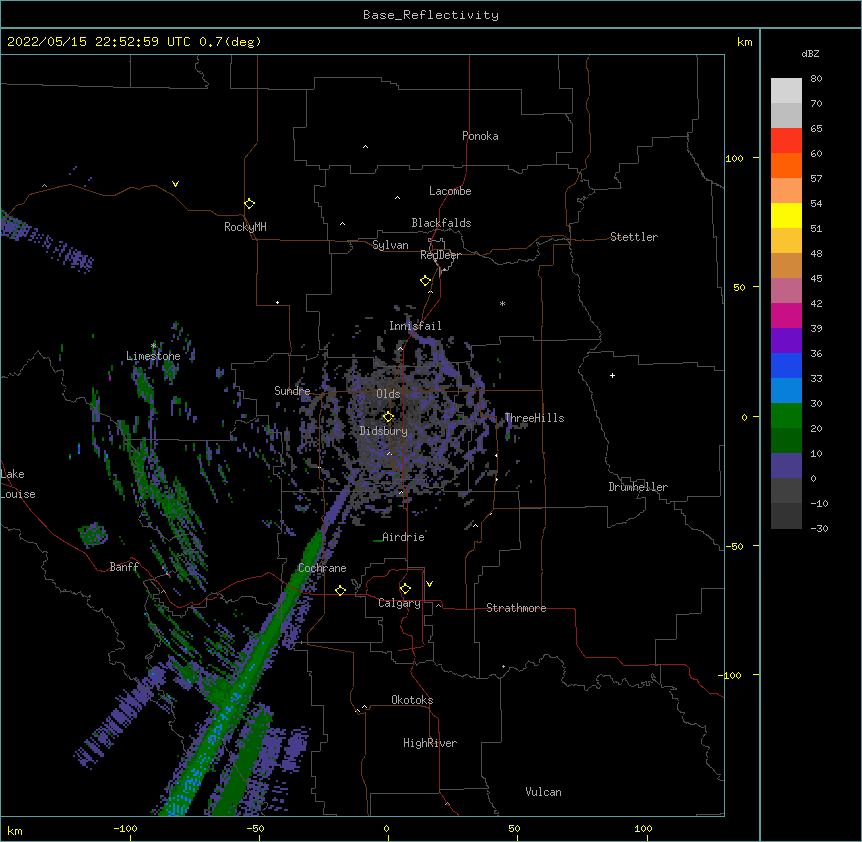
Task: Pick the tan 48 dBZ legend swatch
Action: pyautogui.click(x=786, y=265)
